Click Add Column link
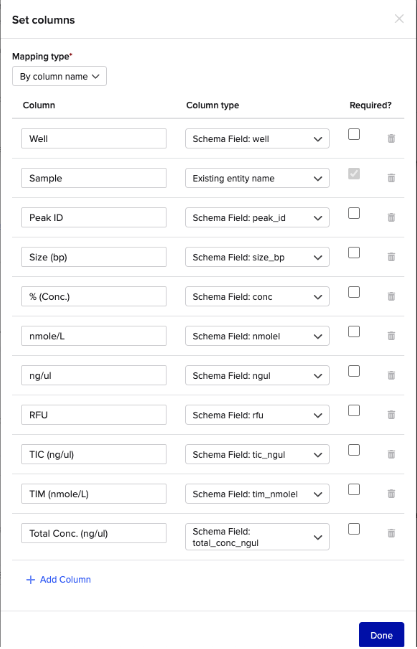This screenshot has height=649, width=417. pyautogui.click(x=58, y=579)
